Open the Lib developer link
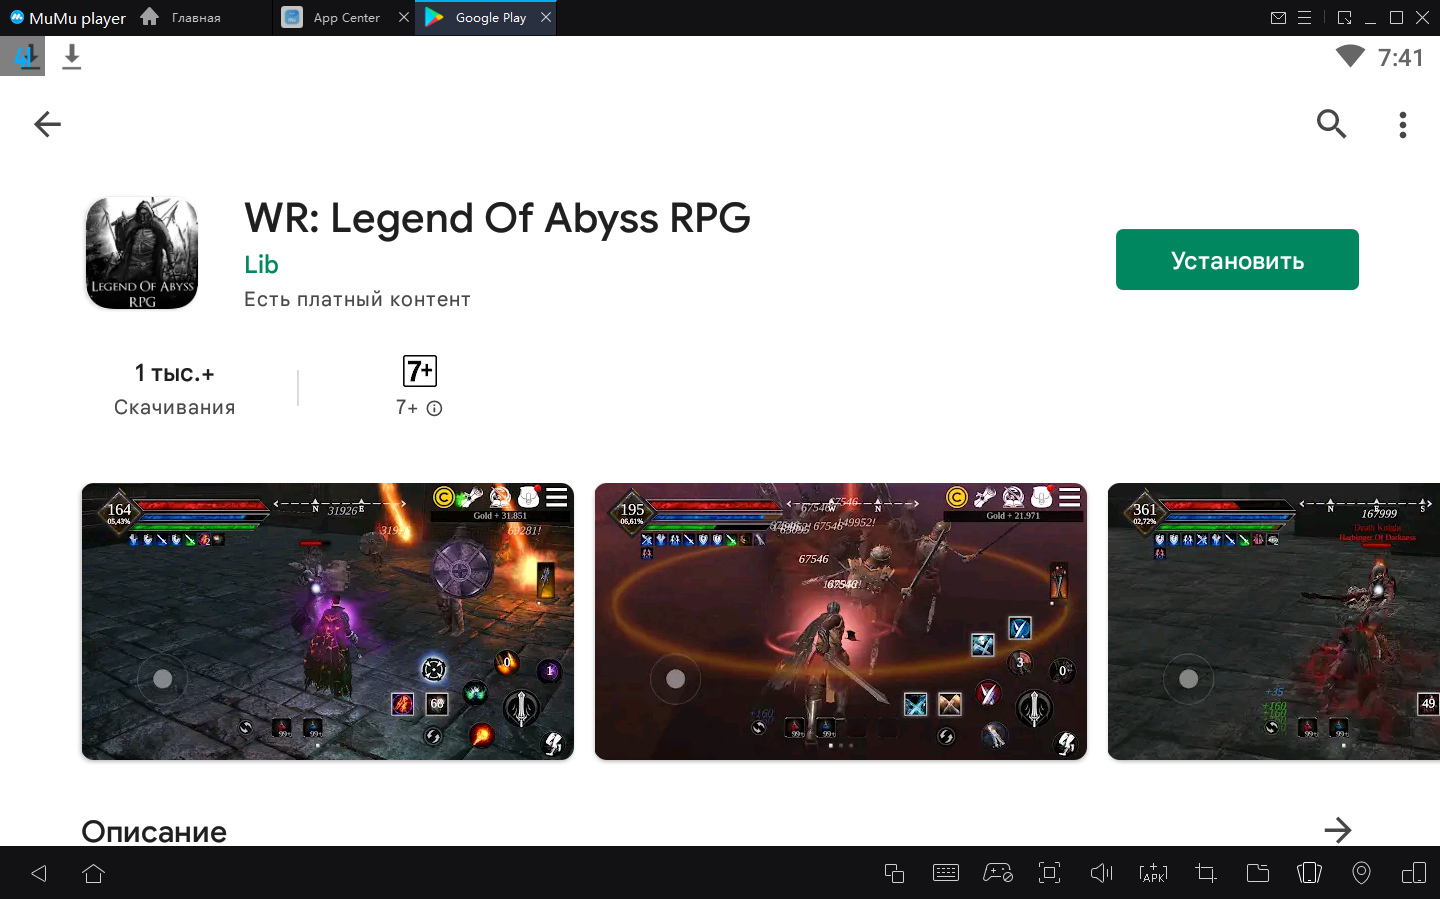The image size is (1440, 899). [x=261, y=264]
